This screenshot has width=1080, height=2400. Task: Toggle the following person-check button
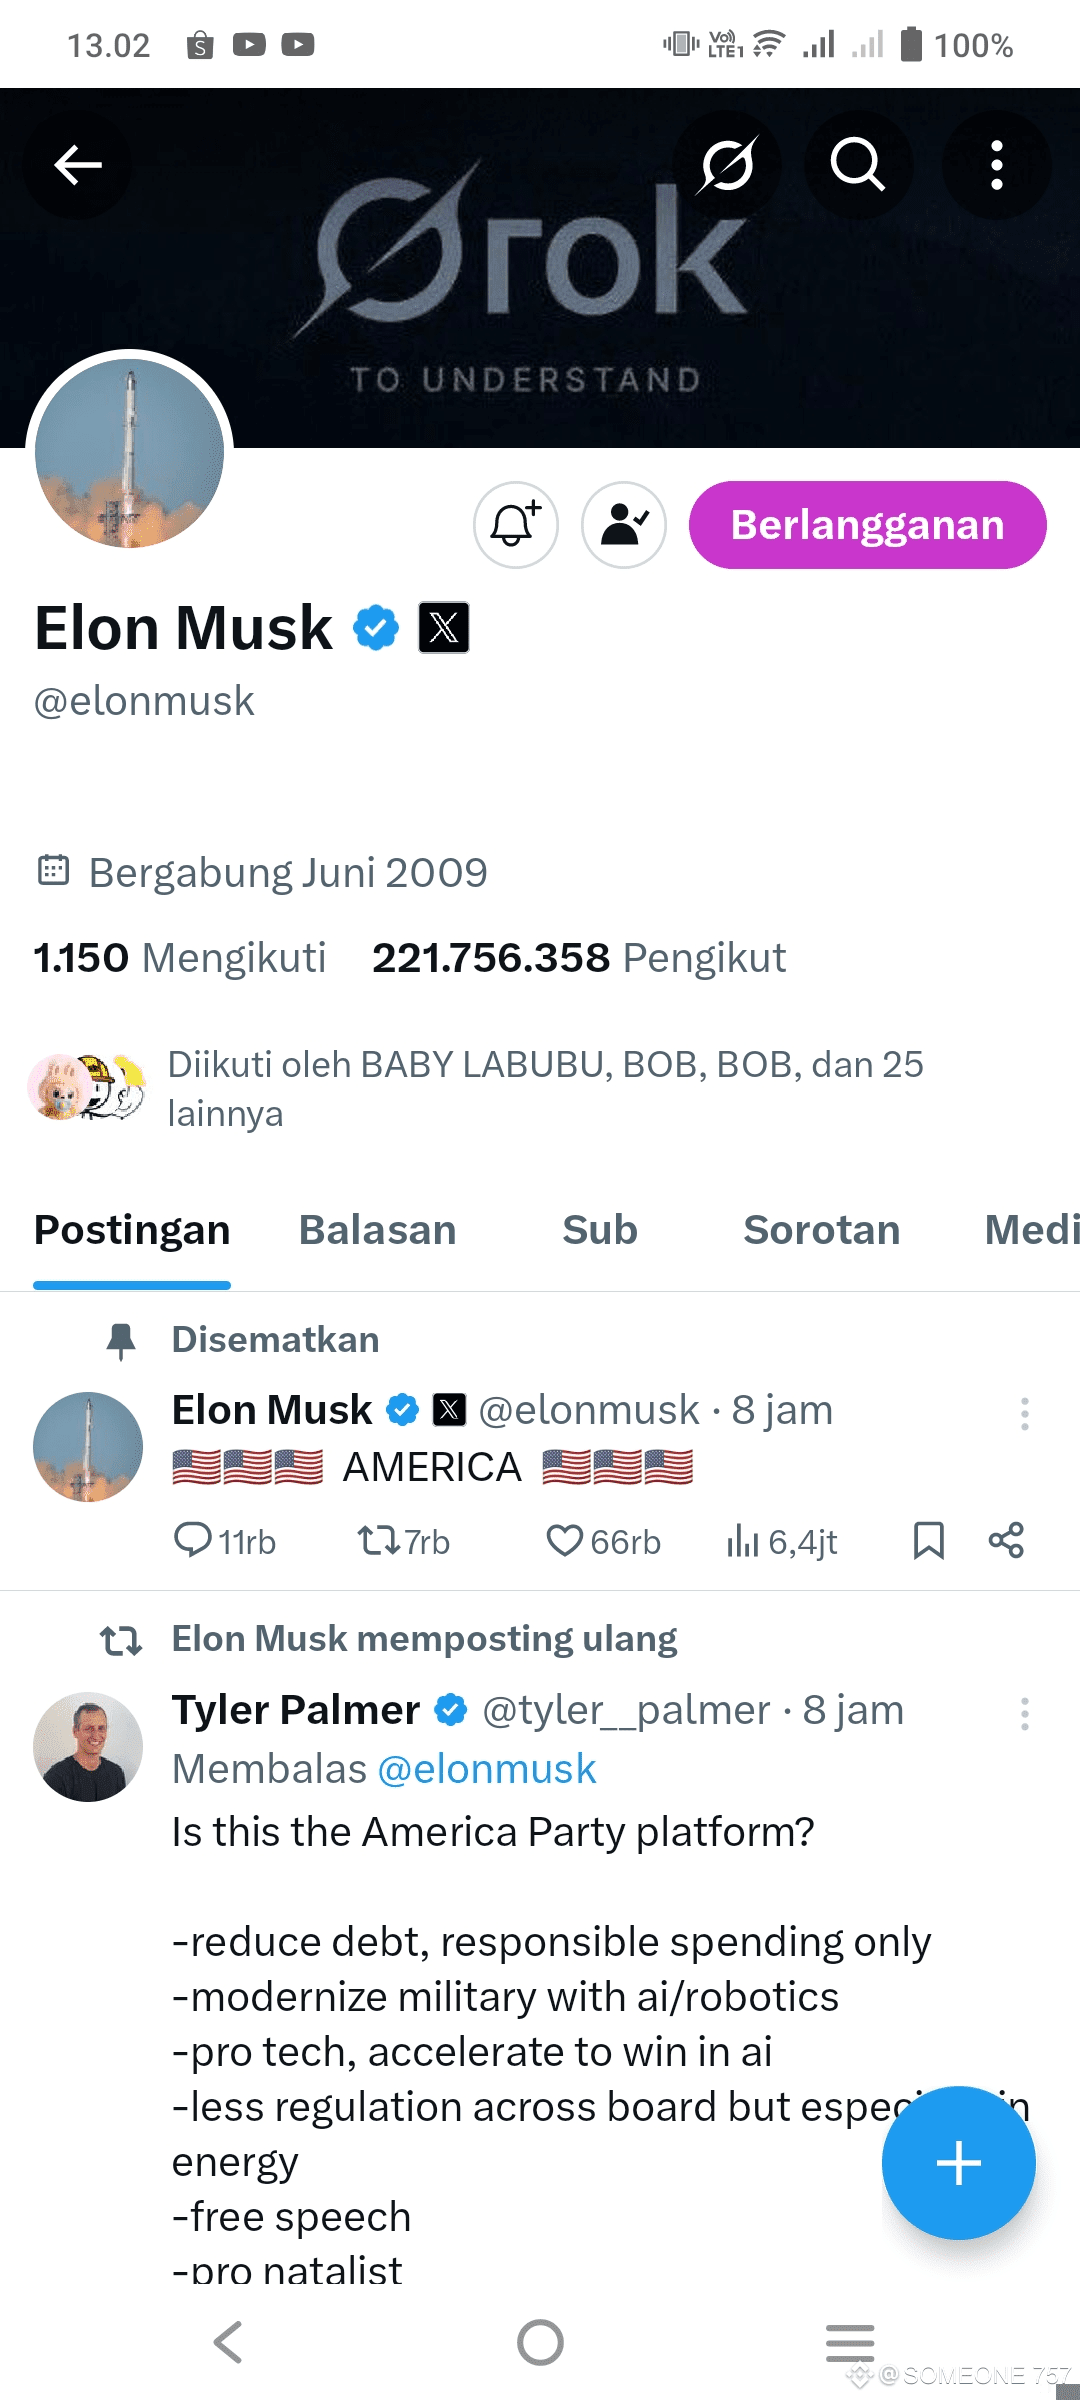(x=624, y=525)
